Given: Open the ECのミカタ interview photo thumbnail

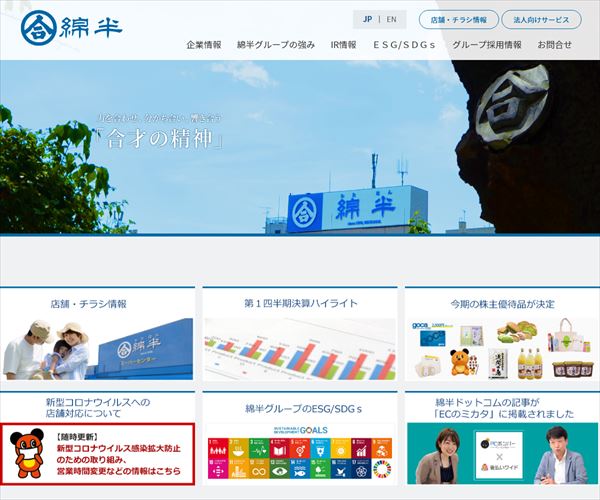Looking at the screenshot, I should pos(502,453).
